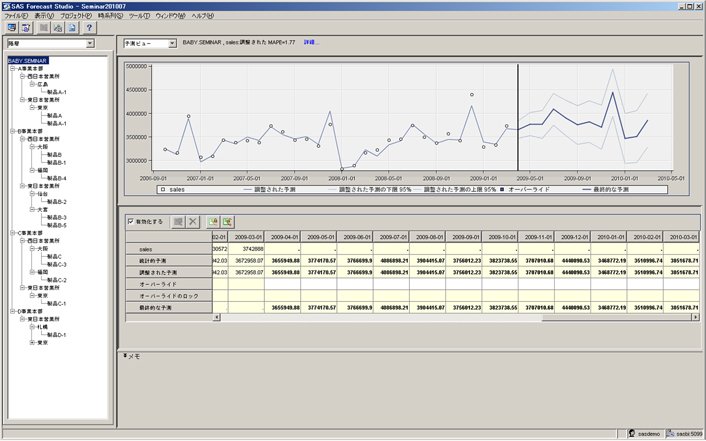Screen dimensions: 706x441
Task: Open the 詳細... link next to MAPE
Action: point(312,42)
